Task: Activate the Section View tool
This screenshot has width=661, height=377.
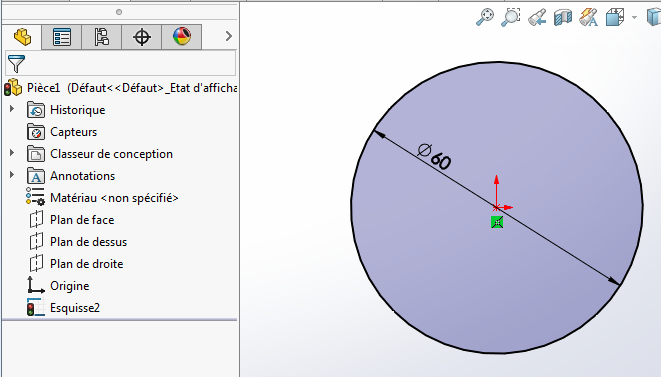Action: tap(563, 17)
